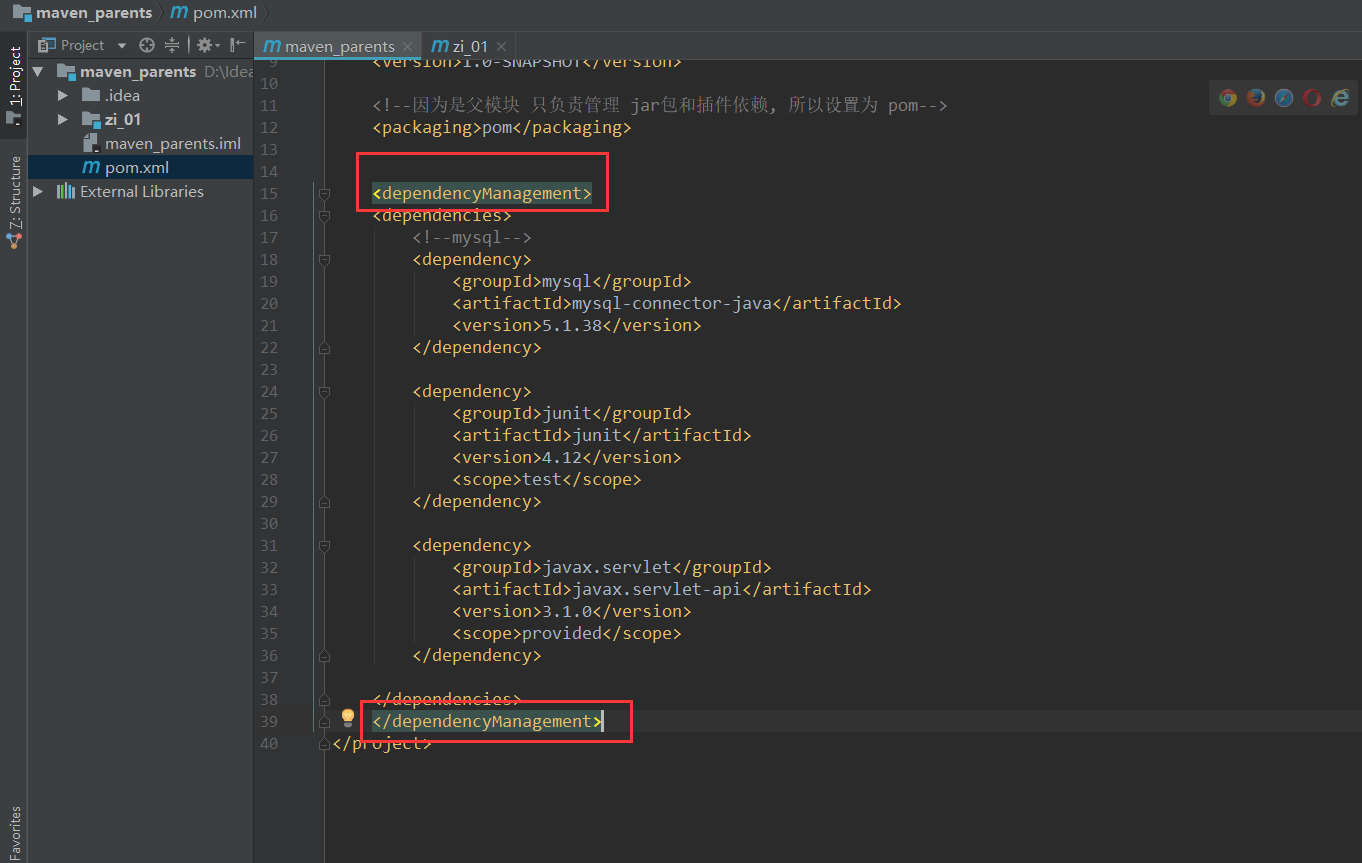The width and height of the screenshot is (1362, 863).
Task: Click maven_parents in the navigation breadcrumb
Action: (84, 13)
